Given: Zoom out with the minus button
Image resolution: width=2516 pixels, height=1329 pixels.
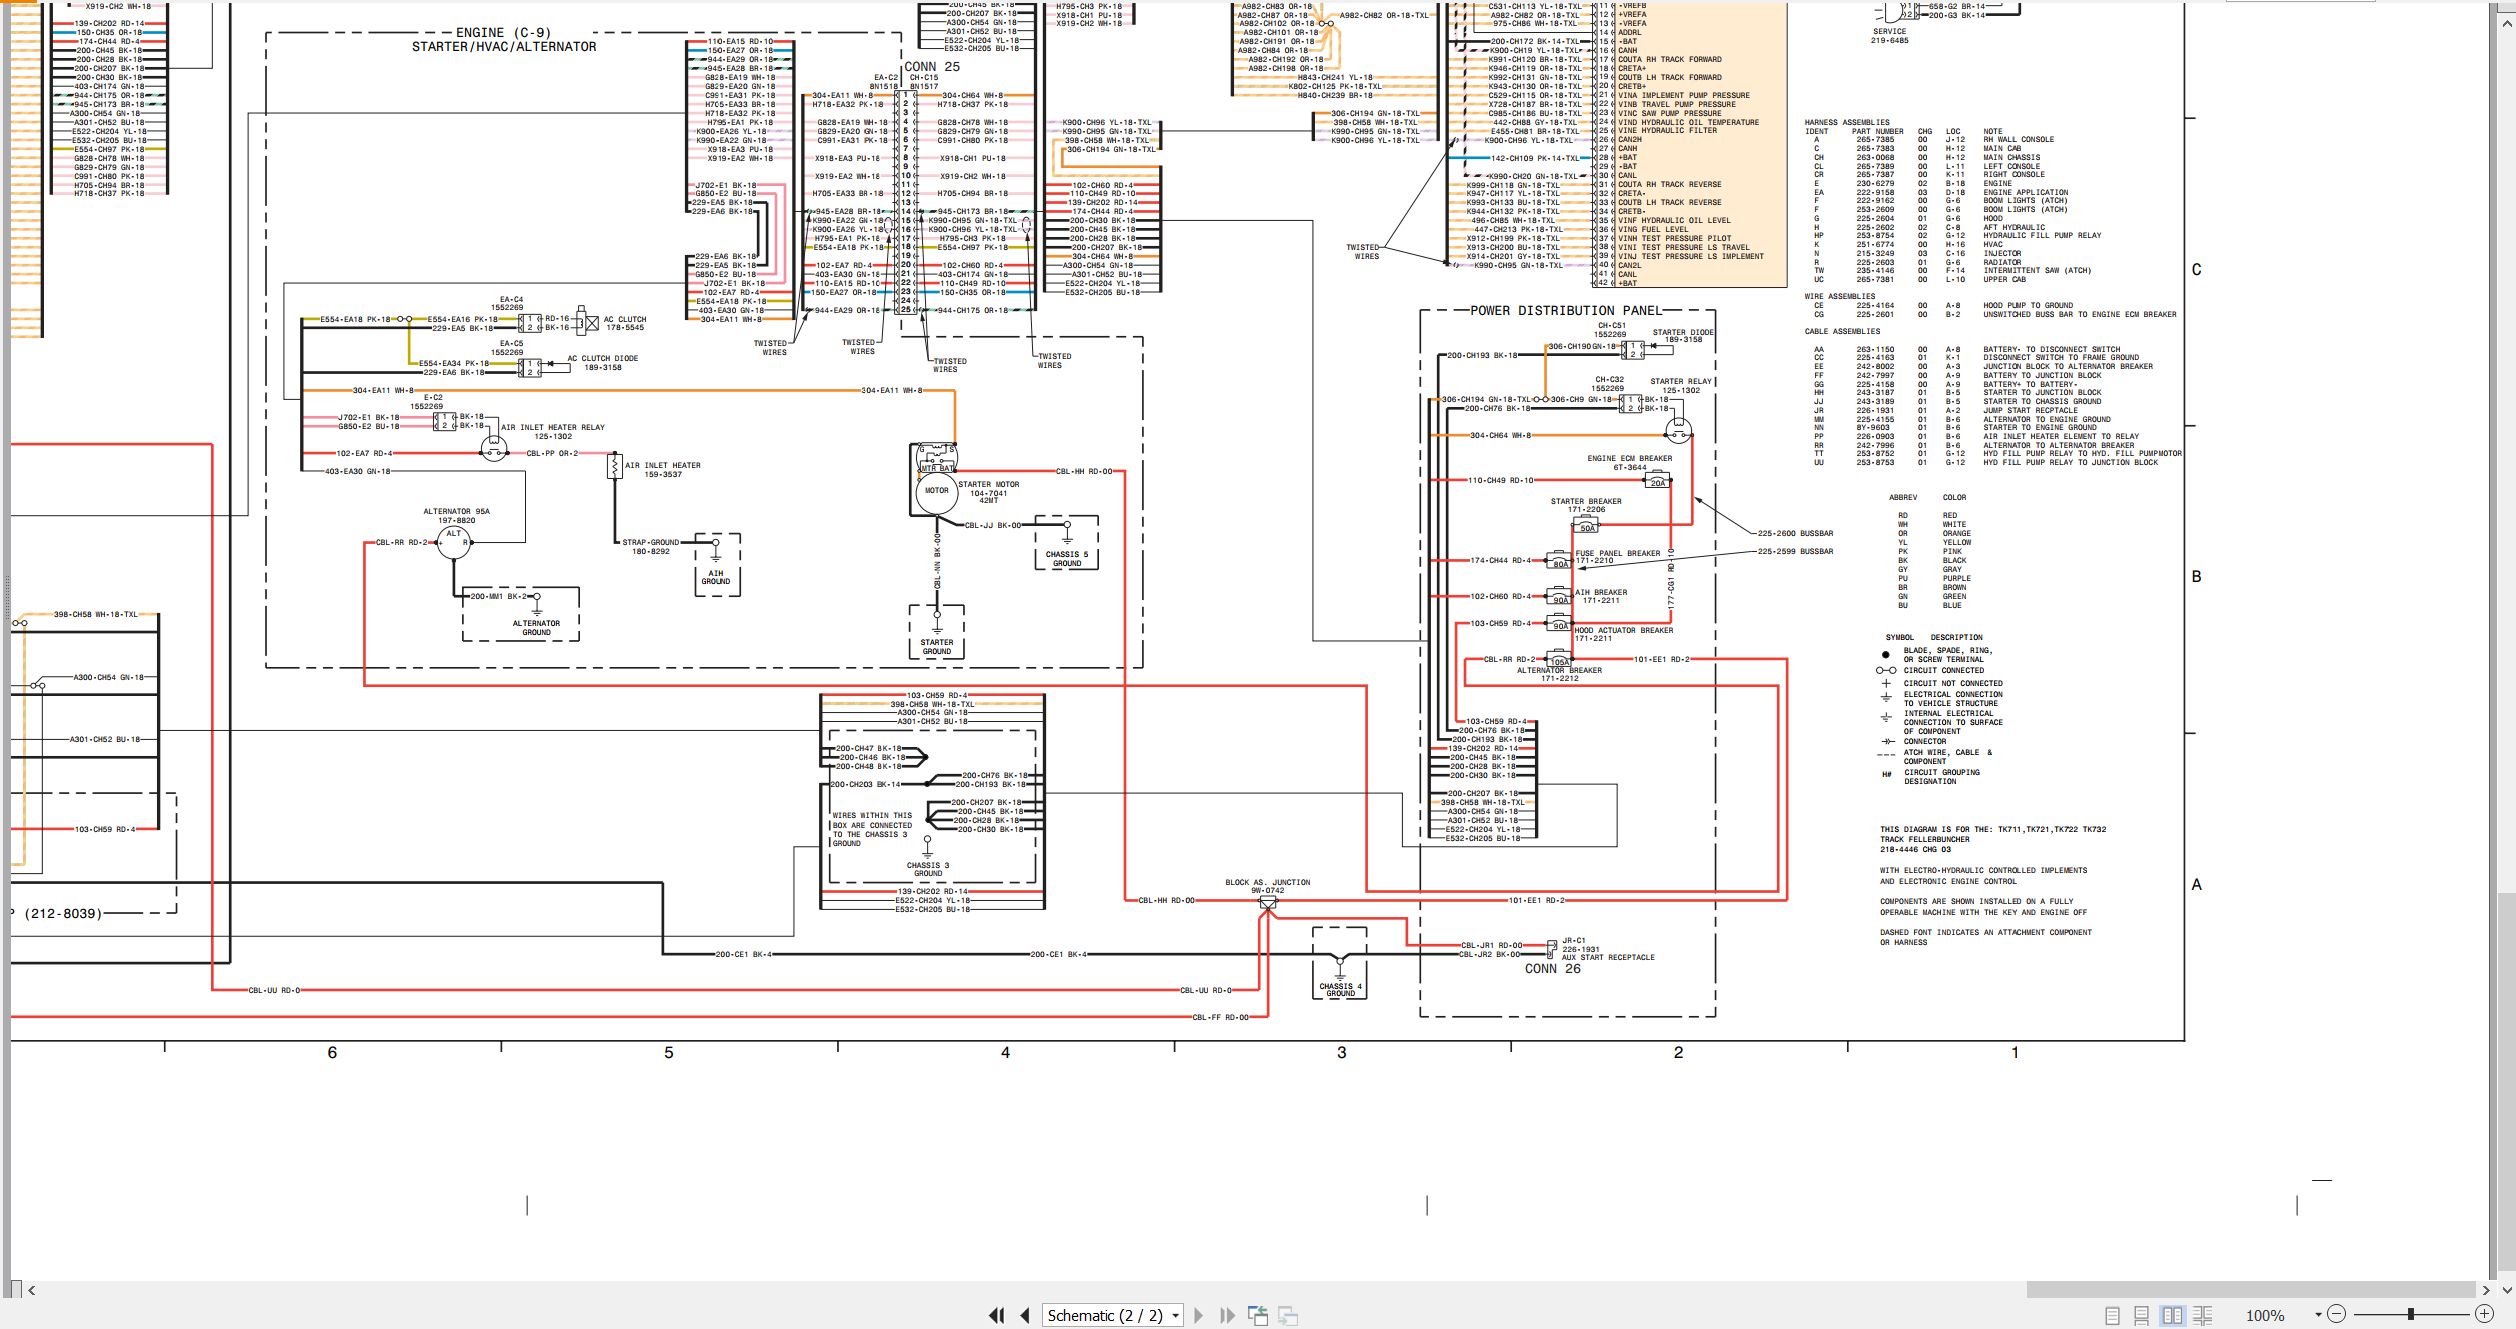Looking at the screenshot, I should tap(2336, 1314).
